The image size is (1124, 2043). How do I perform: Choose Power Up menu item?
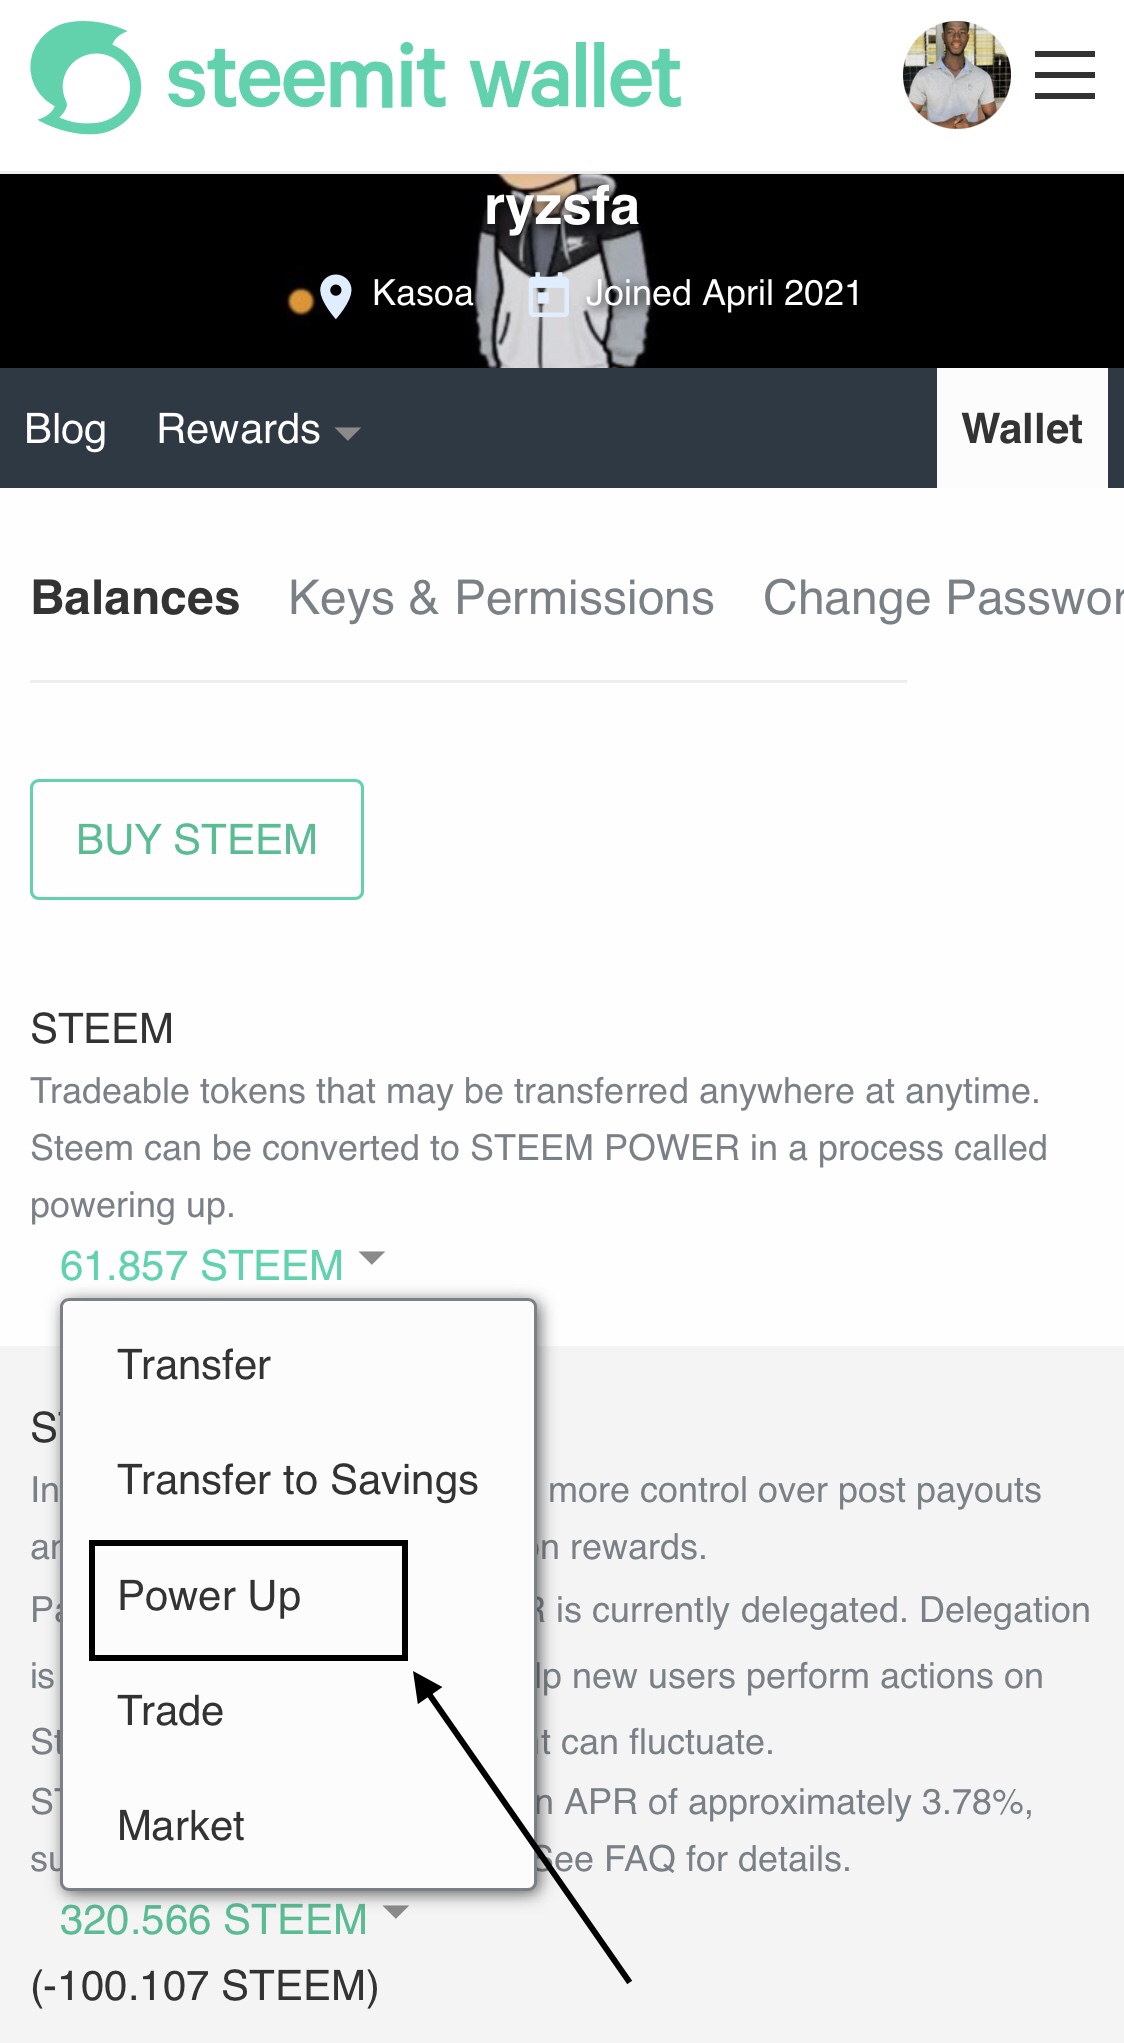coord(209,1596)
